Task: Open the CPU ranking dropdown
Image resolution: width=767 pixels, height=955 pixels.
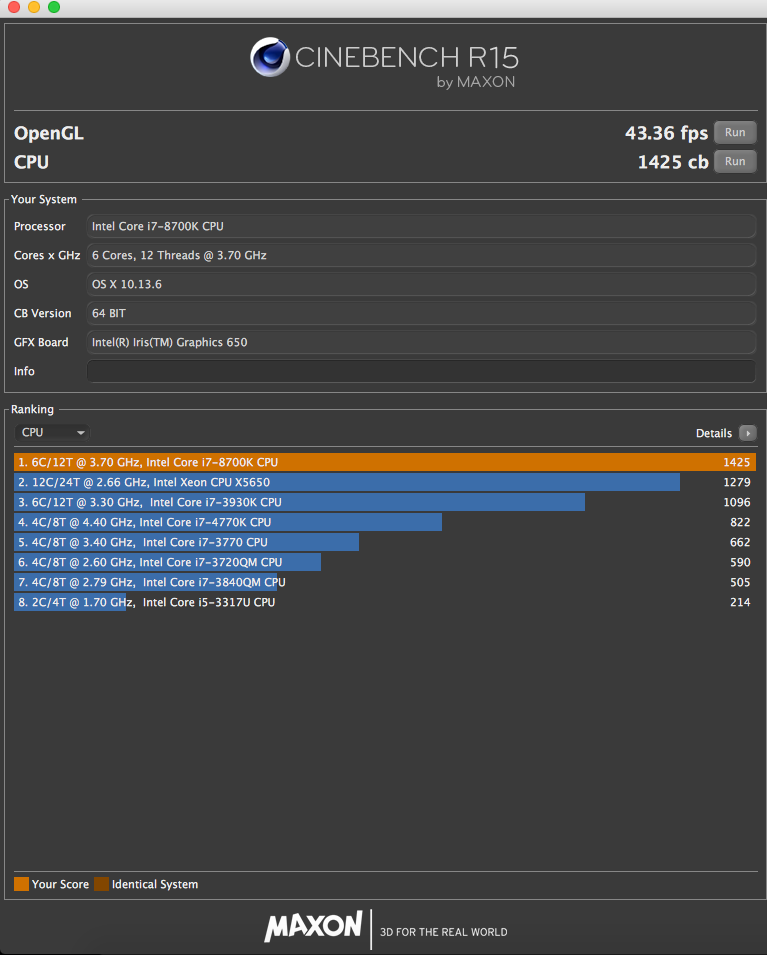Action: click(53, 432)
